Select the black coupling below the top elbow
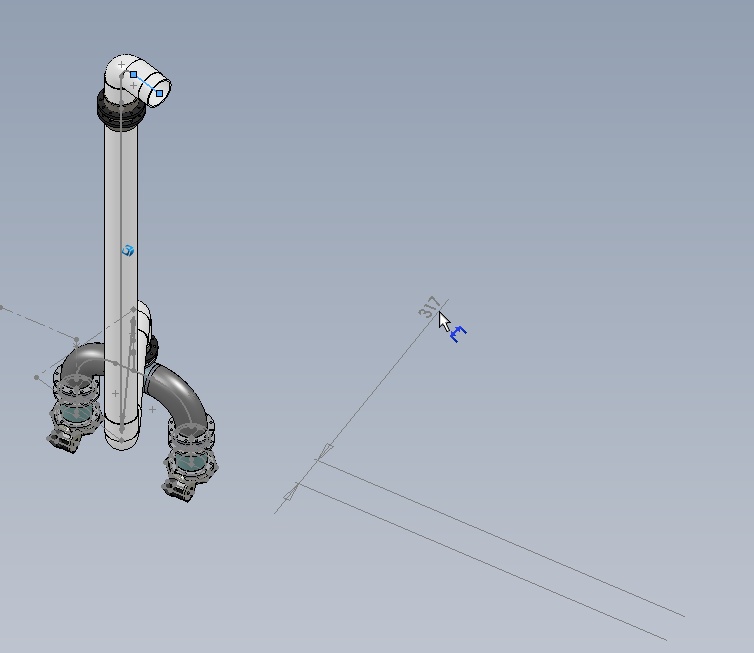Screen dimensions: 754x653 tap(120, 114)
